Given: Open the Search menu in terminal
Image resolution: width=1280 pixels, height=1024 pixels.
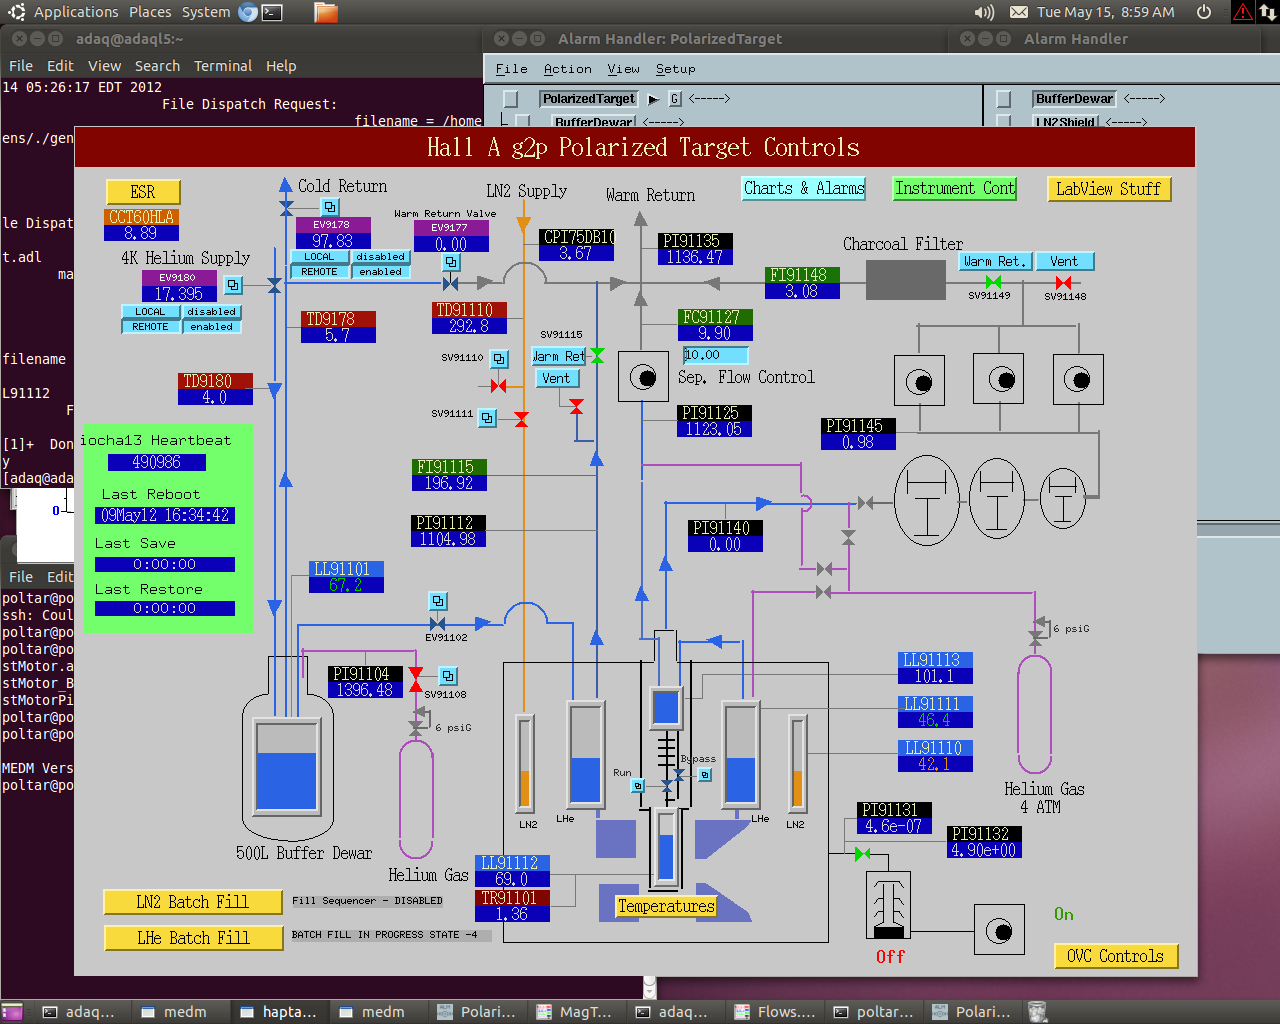Looking at the screenshot, I should pyautogui.click(x=157, y=66).
